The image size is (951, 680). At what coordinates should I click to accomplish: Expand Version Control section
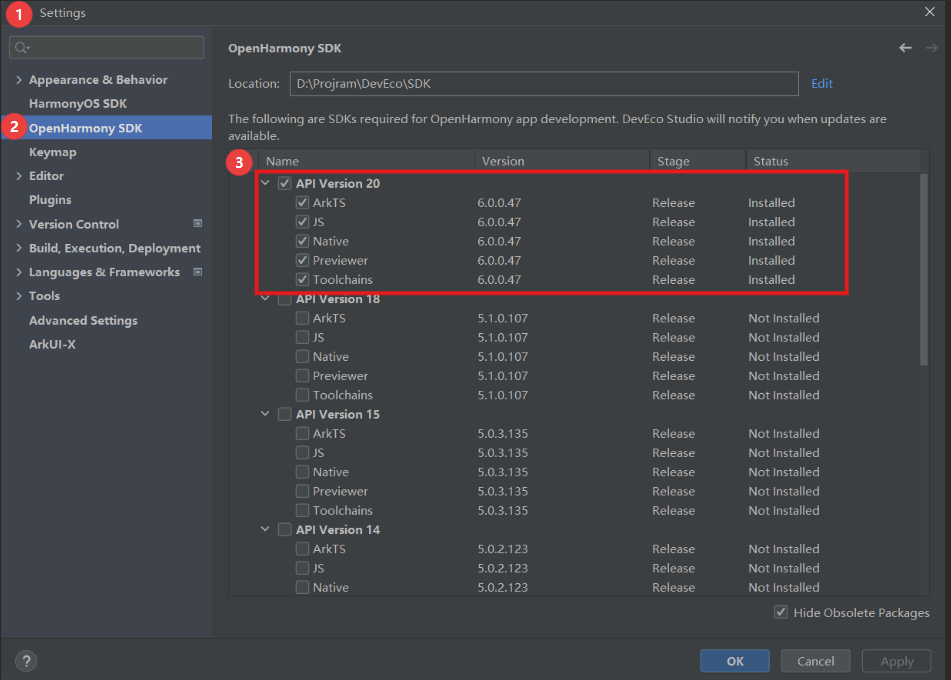click(x=19, y=224)
